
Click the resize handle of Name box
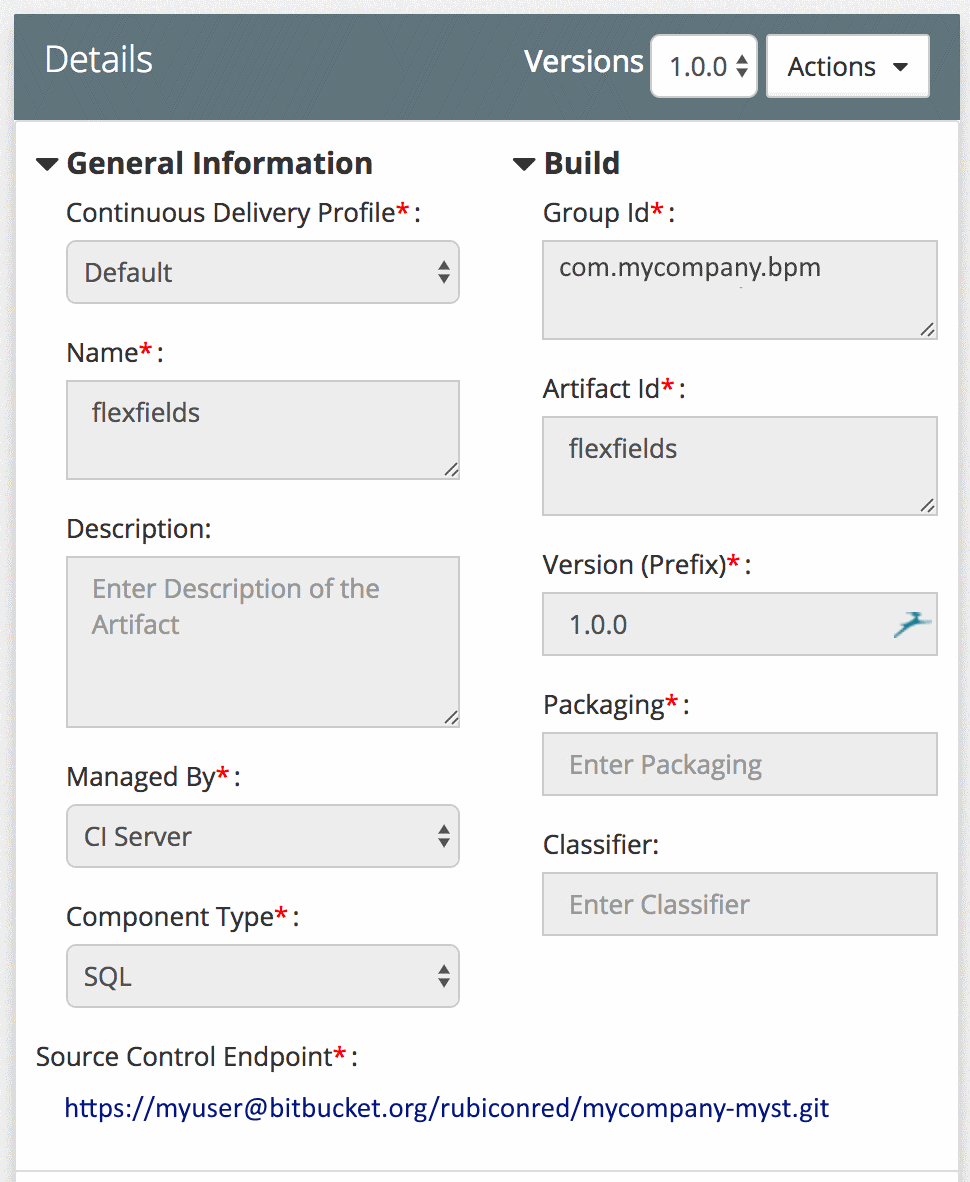451,470
